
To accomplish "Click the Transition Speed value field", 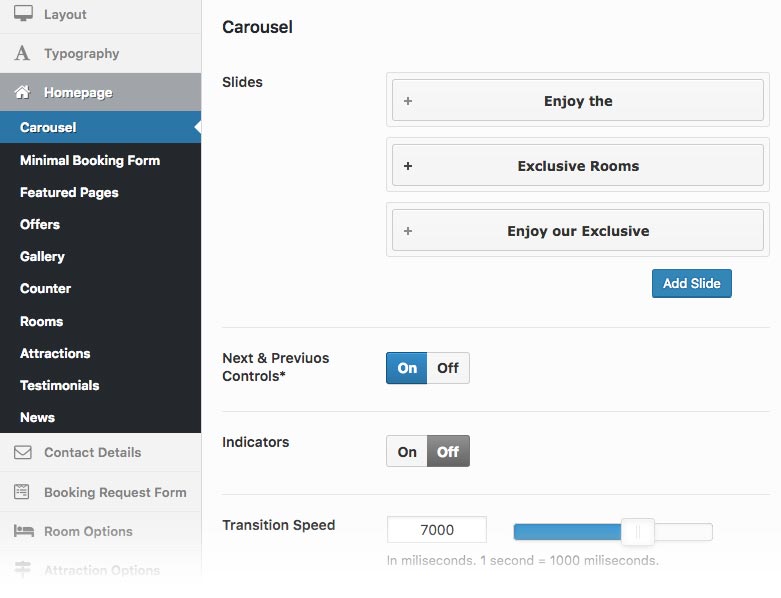I will [437, 529].
